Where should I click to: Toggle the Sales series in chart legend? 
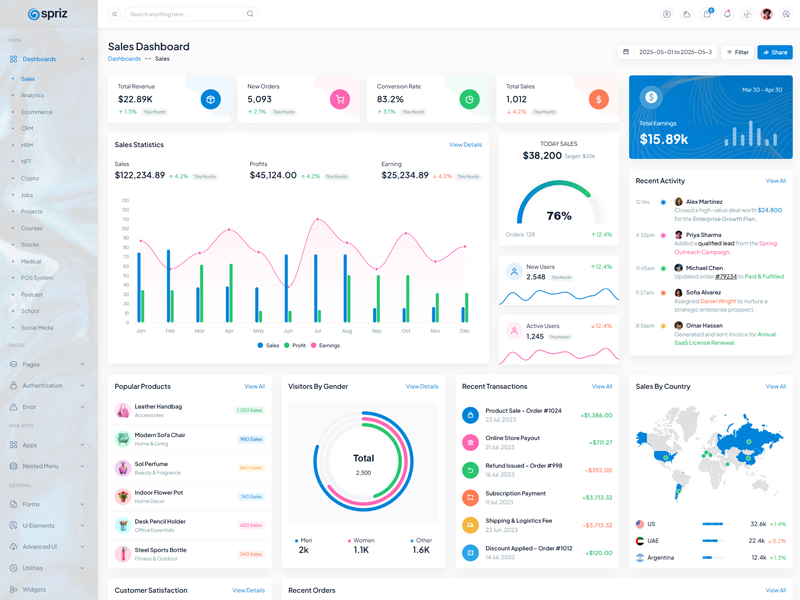[x=268, y=345]
